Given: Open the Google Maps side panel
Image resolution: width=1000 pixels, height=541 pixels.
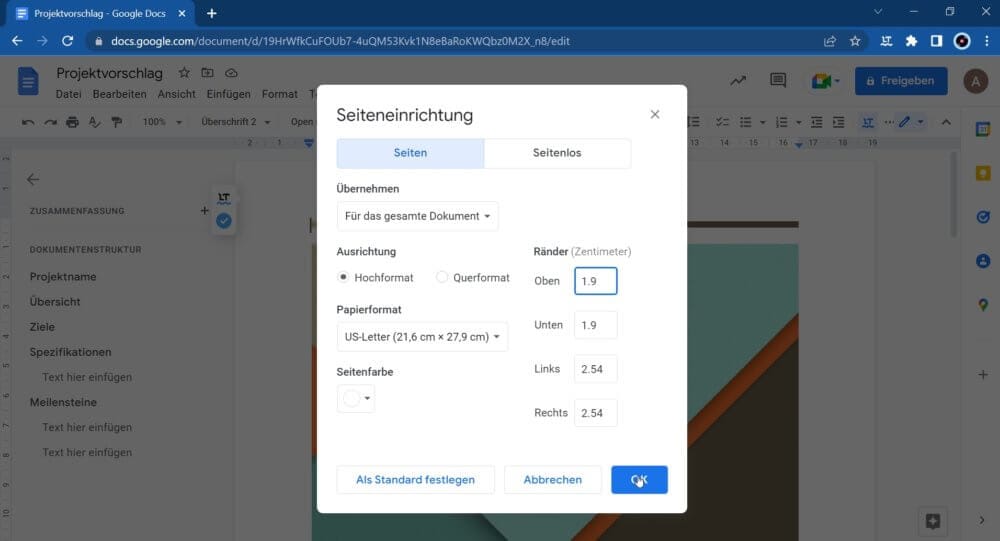Looking at the screenshot, I should 983,305.
